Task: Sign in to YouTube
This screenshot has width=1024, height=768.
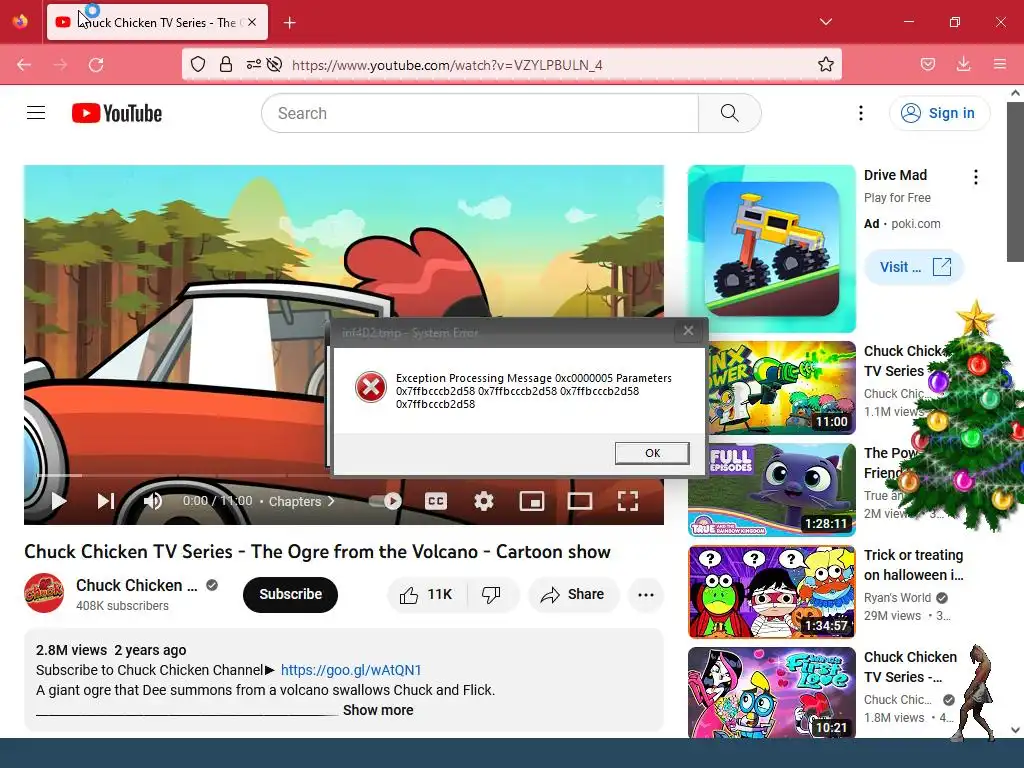Action: (x=939, y=113)
